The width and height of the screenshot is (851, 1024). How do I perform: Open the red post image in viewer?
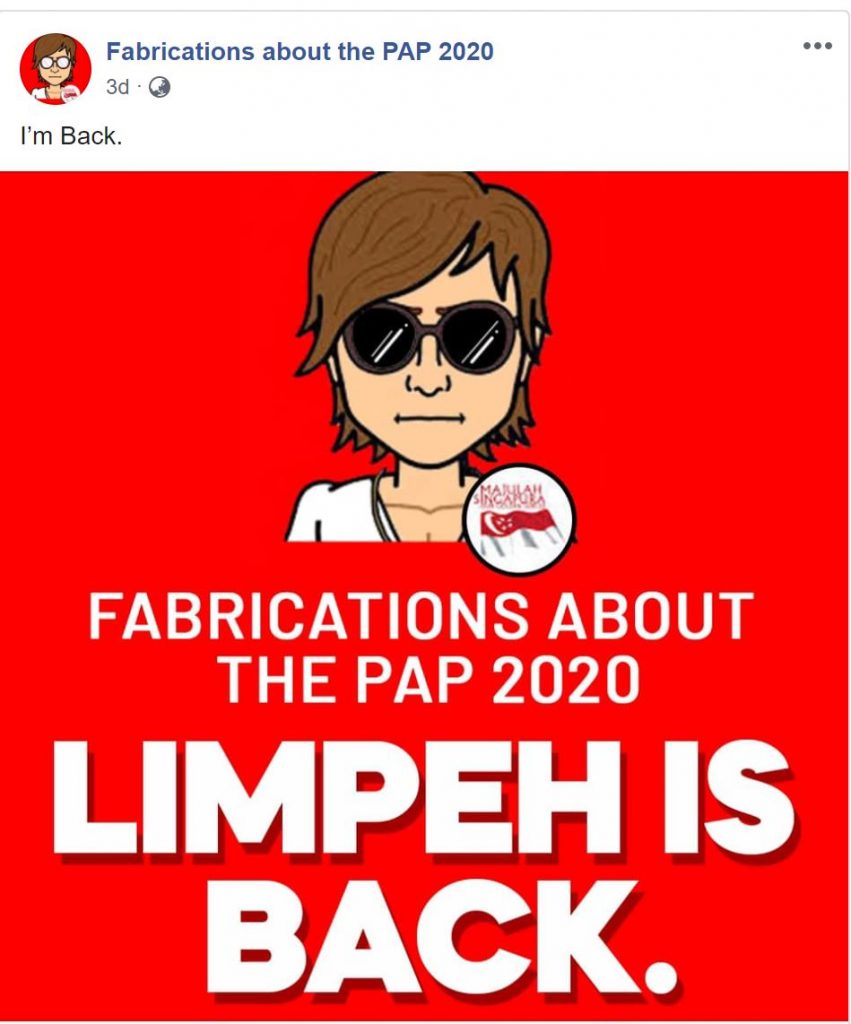point(424,596)
